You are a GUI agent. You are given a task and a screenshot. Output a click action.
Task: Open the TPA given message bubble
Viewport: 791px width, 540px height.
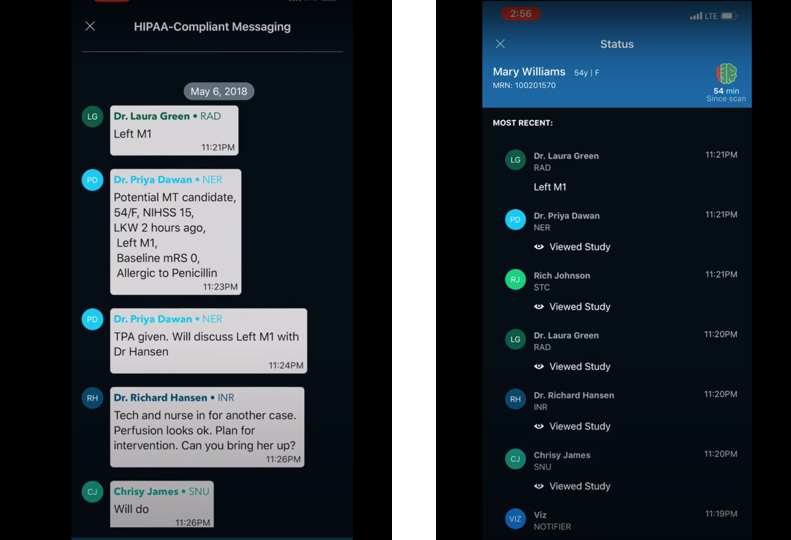tap(208, 341)
